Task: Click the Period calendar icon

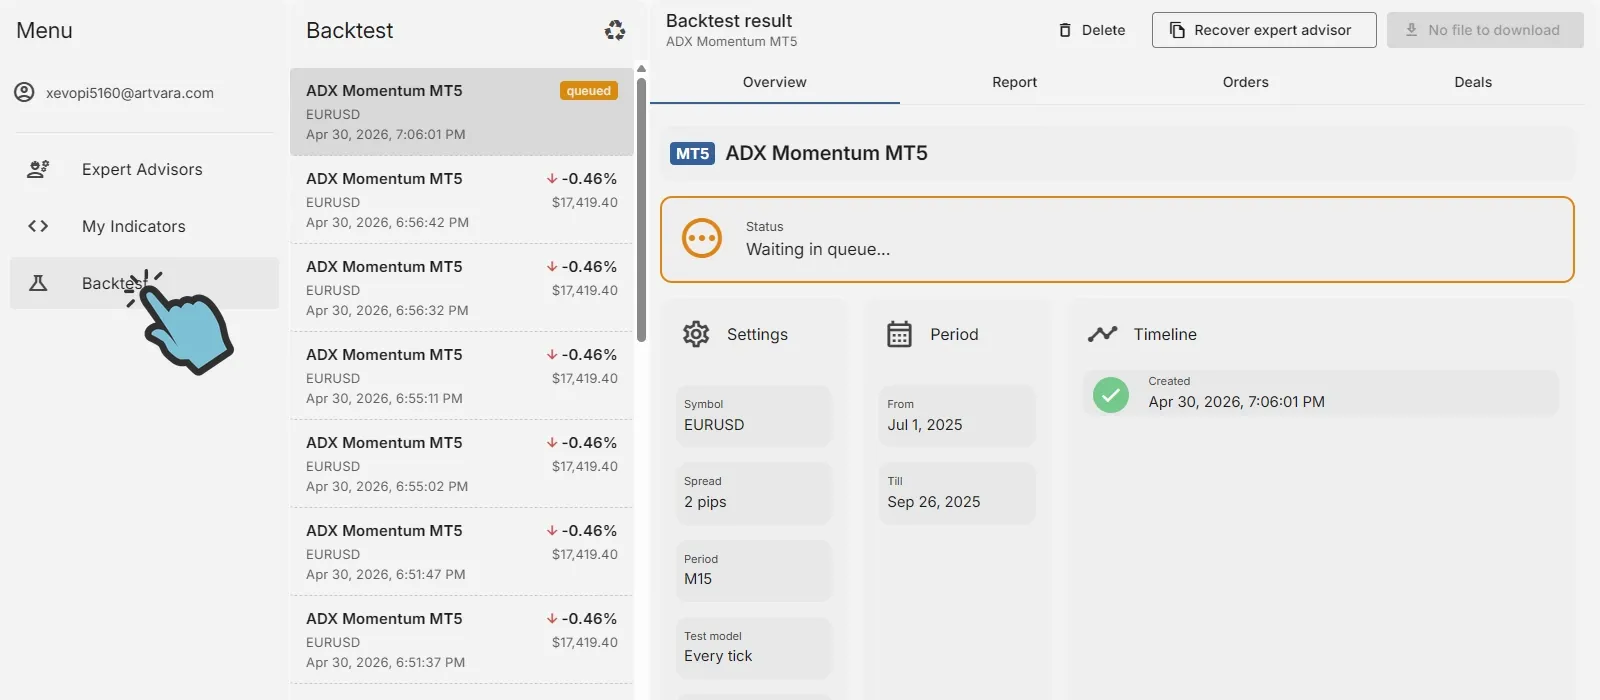Action: [899, 334]
